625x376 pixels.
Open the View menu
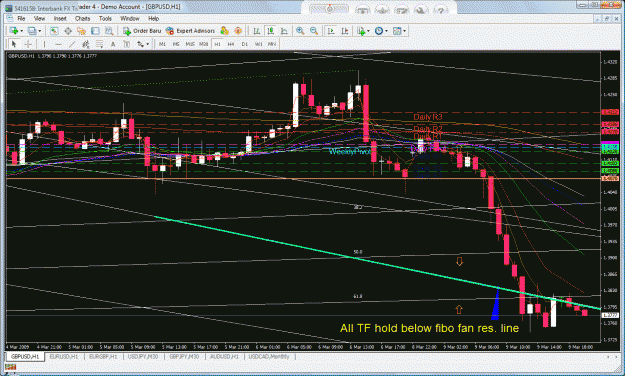click(x=39, y=18)
